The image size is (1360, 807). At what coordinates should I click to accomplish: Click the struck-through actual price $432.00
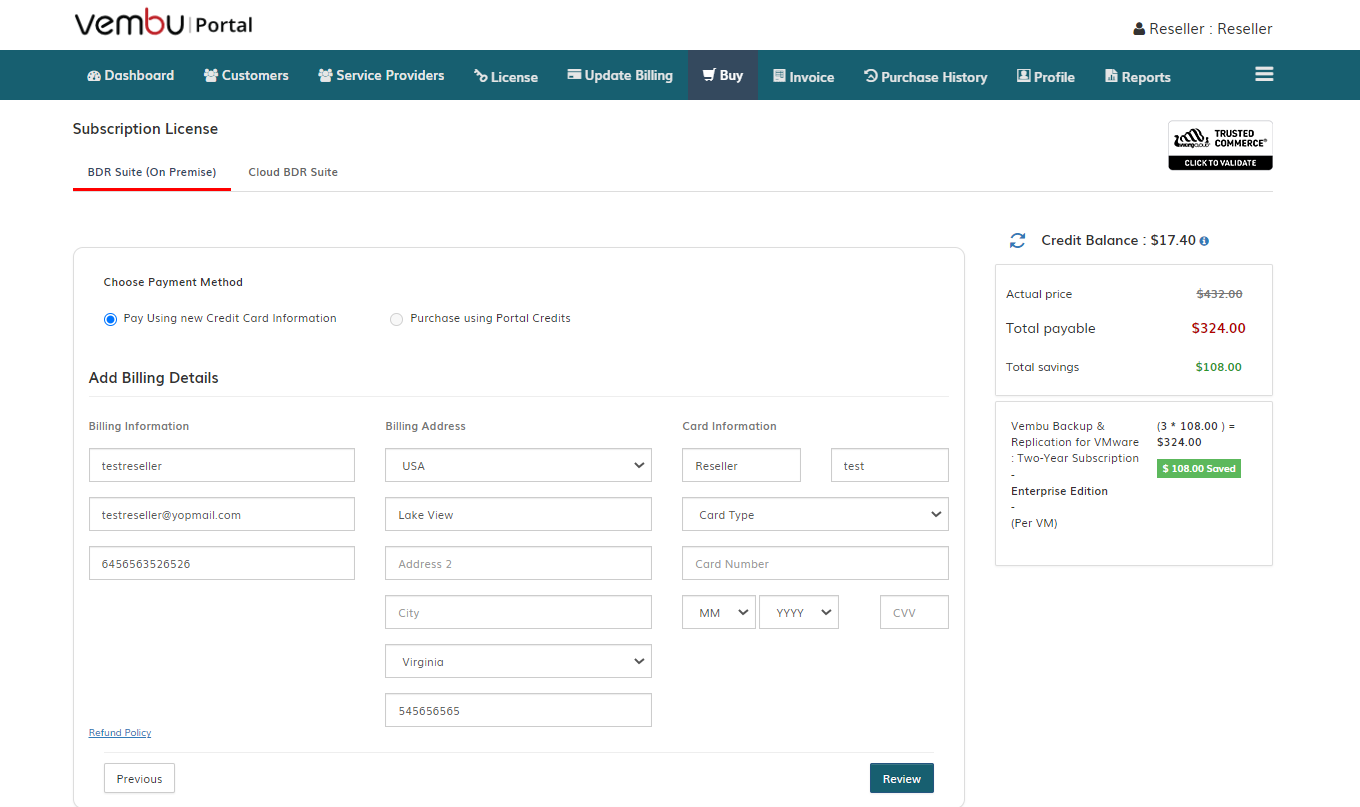(x=1219, y=294)
